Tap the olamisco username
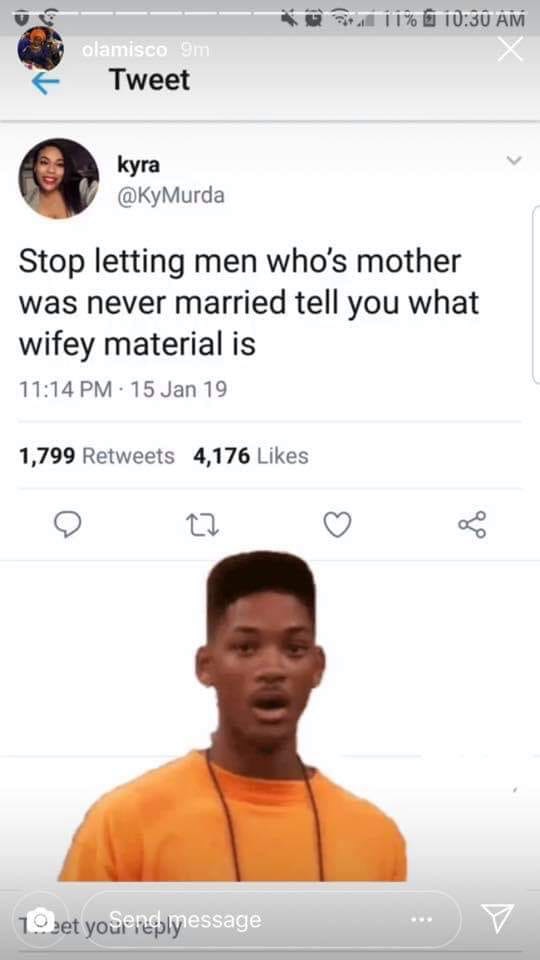Screen dimensions: 540x960 coord(124,50)
